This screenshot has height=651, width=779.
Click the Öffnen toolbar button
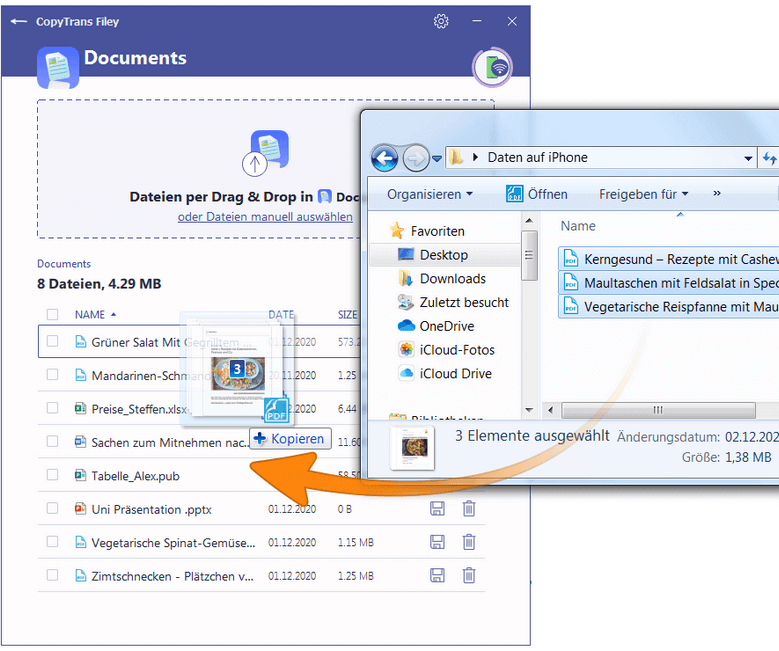tap(537, 194)
